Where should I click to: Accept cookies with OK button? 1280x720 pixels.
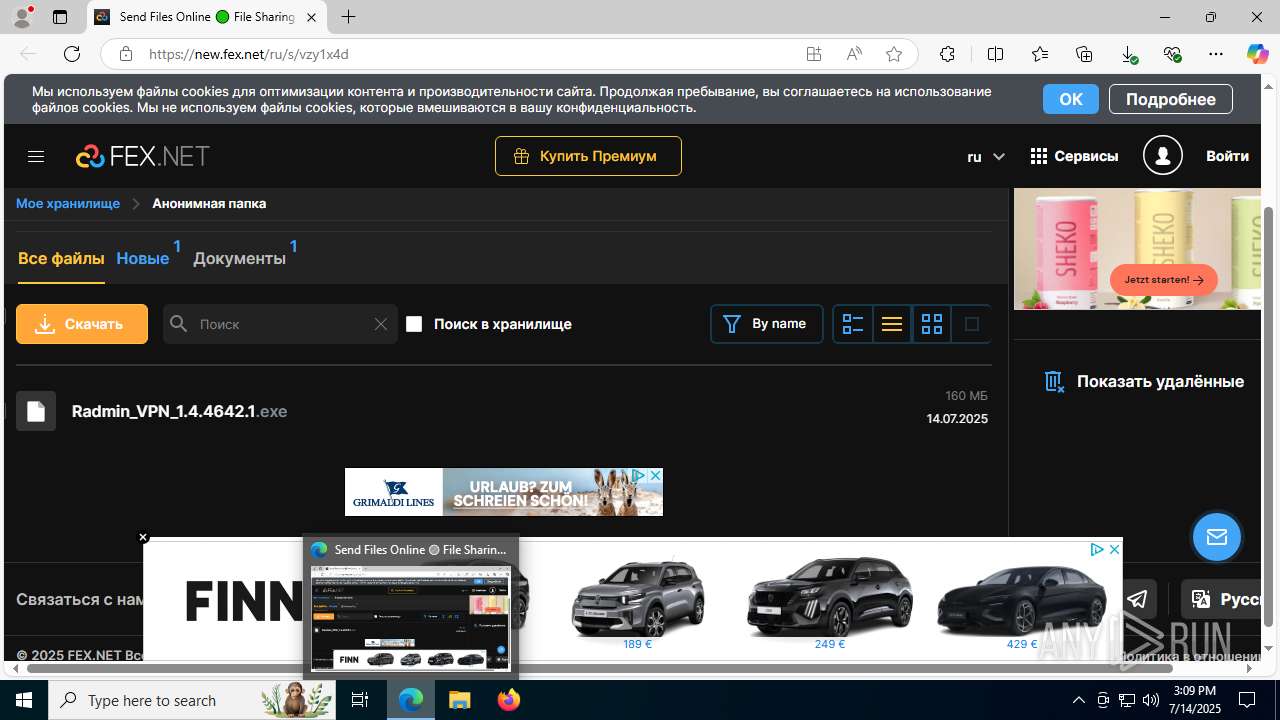[x=1071, y=99]
